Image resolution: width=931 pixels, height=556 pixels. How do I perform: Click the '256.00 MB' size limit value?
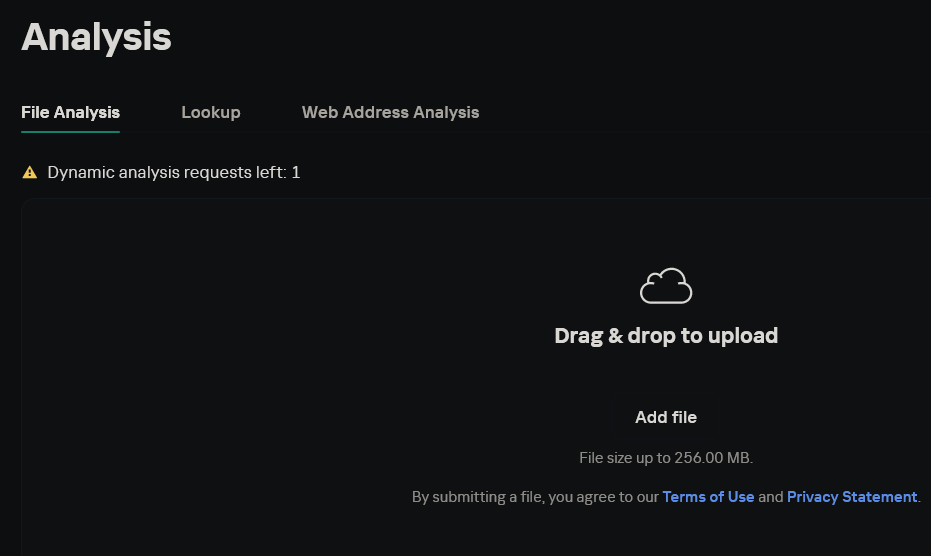click(711, 458)
